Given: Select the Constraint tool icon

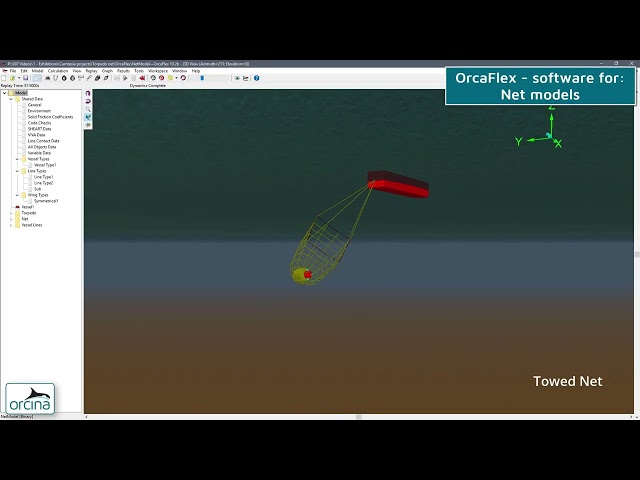Looking at the screenshot, I should coord(106,78).
